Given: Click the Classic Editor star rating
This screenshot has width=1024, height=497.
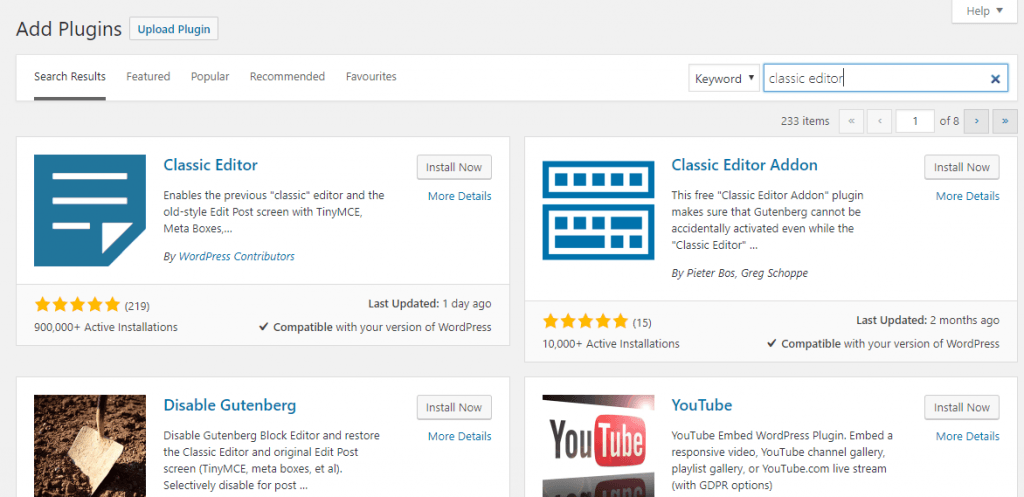Looking at the screenshot, I should pyautogui.click(x=76, y=305).
